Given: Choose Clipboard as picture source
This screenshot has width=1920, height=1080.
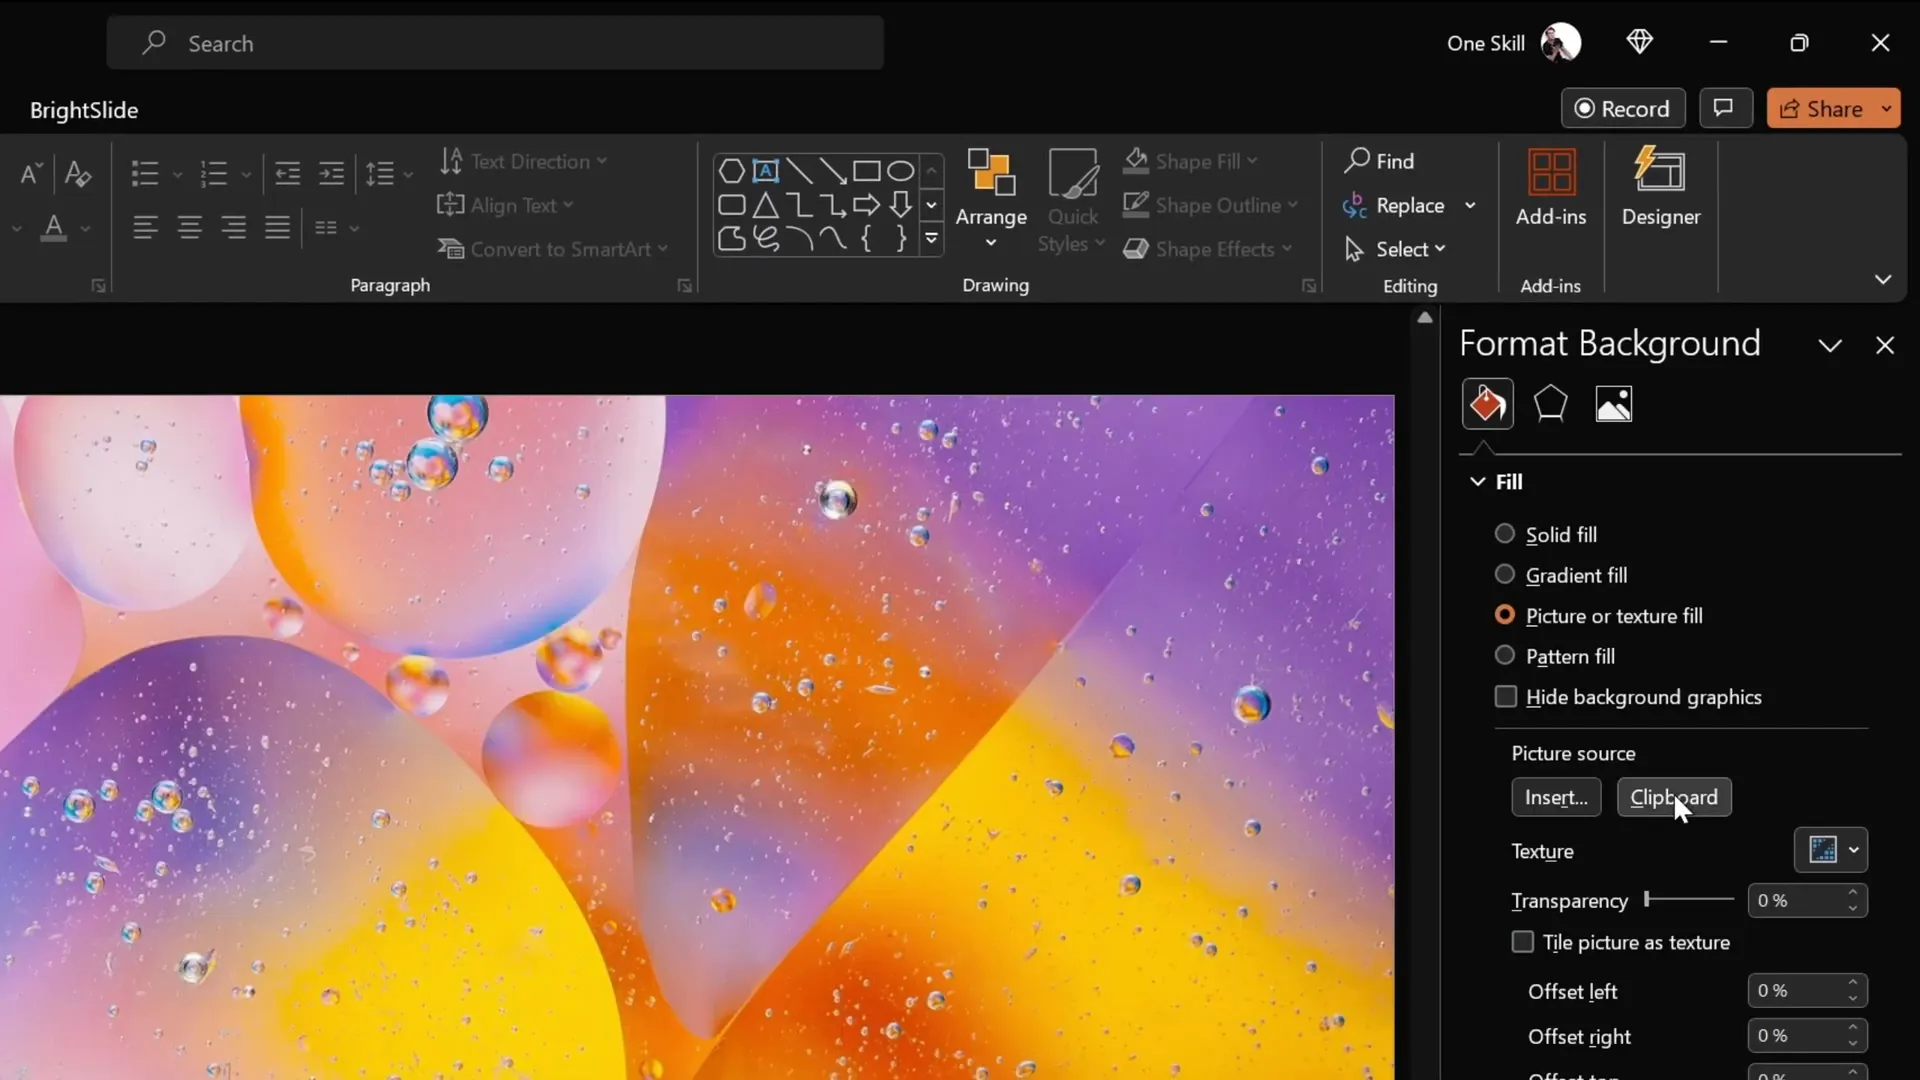Looking at the screenshot, I should [1676, 797].
